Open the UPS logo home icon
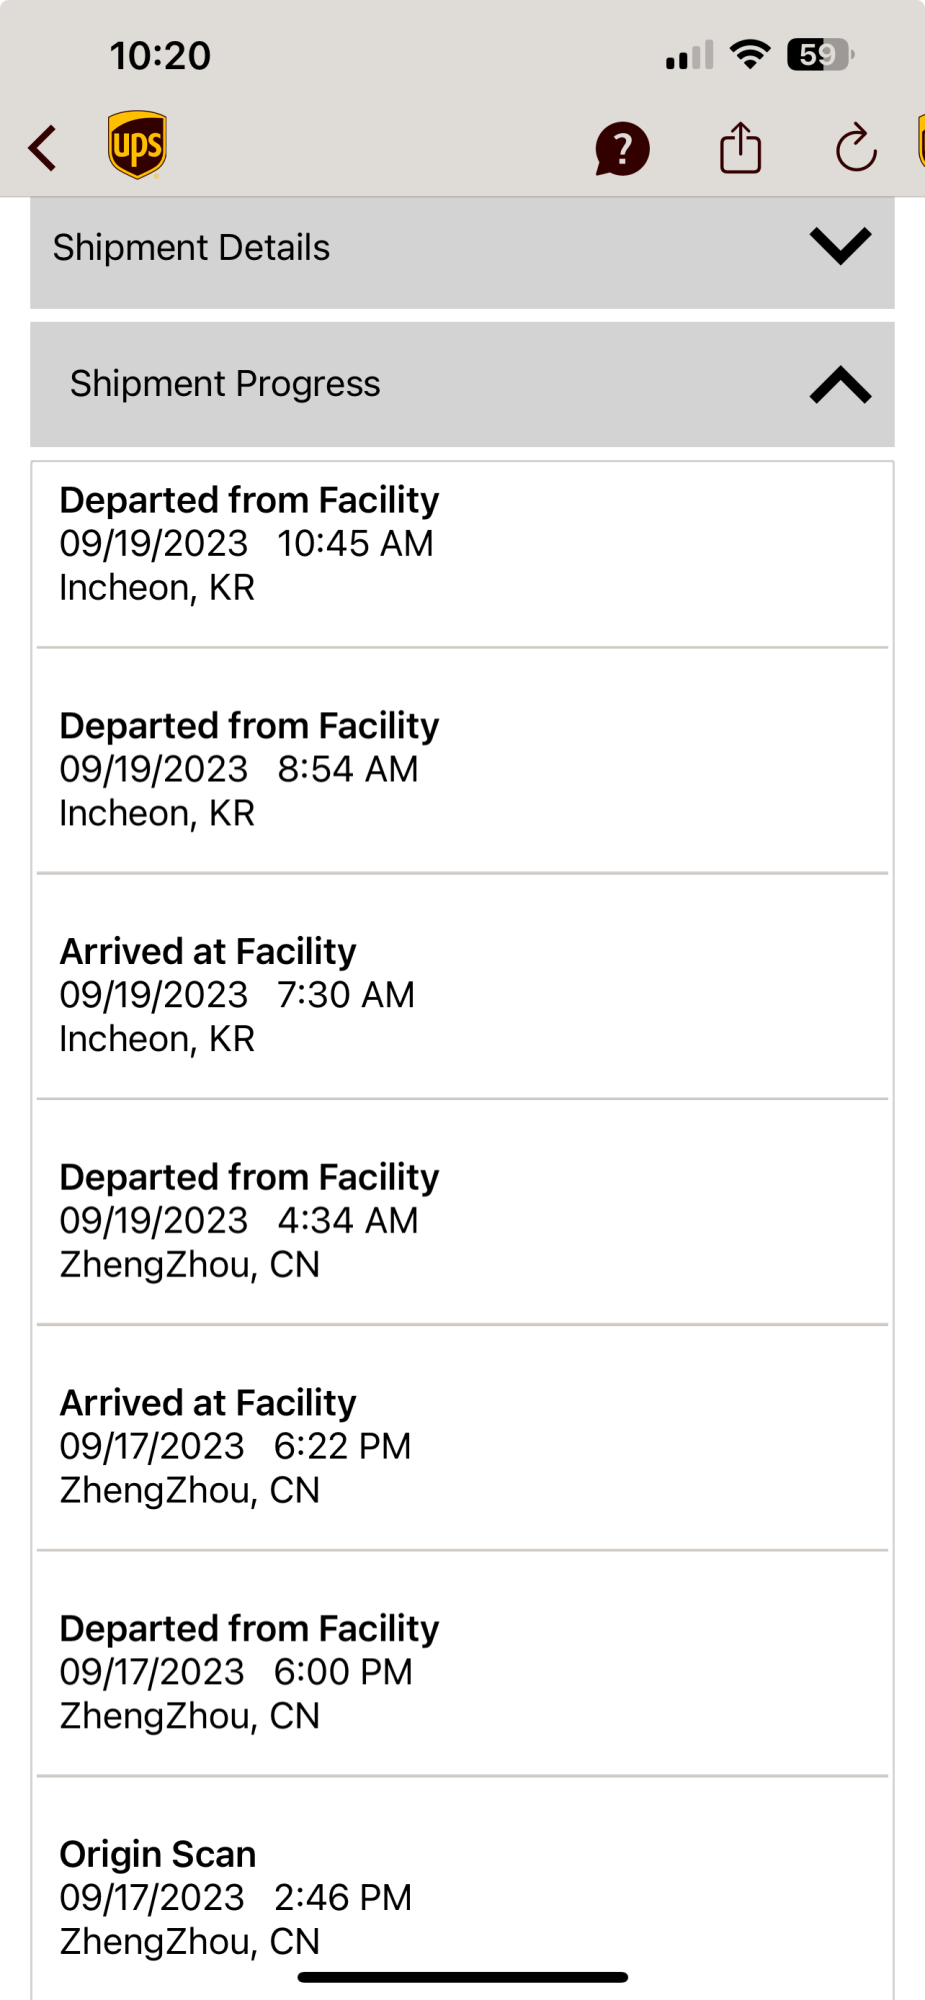Image resolution: width=925 pixels, height=2000 pixels. (x=137, y=145)
